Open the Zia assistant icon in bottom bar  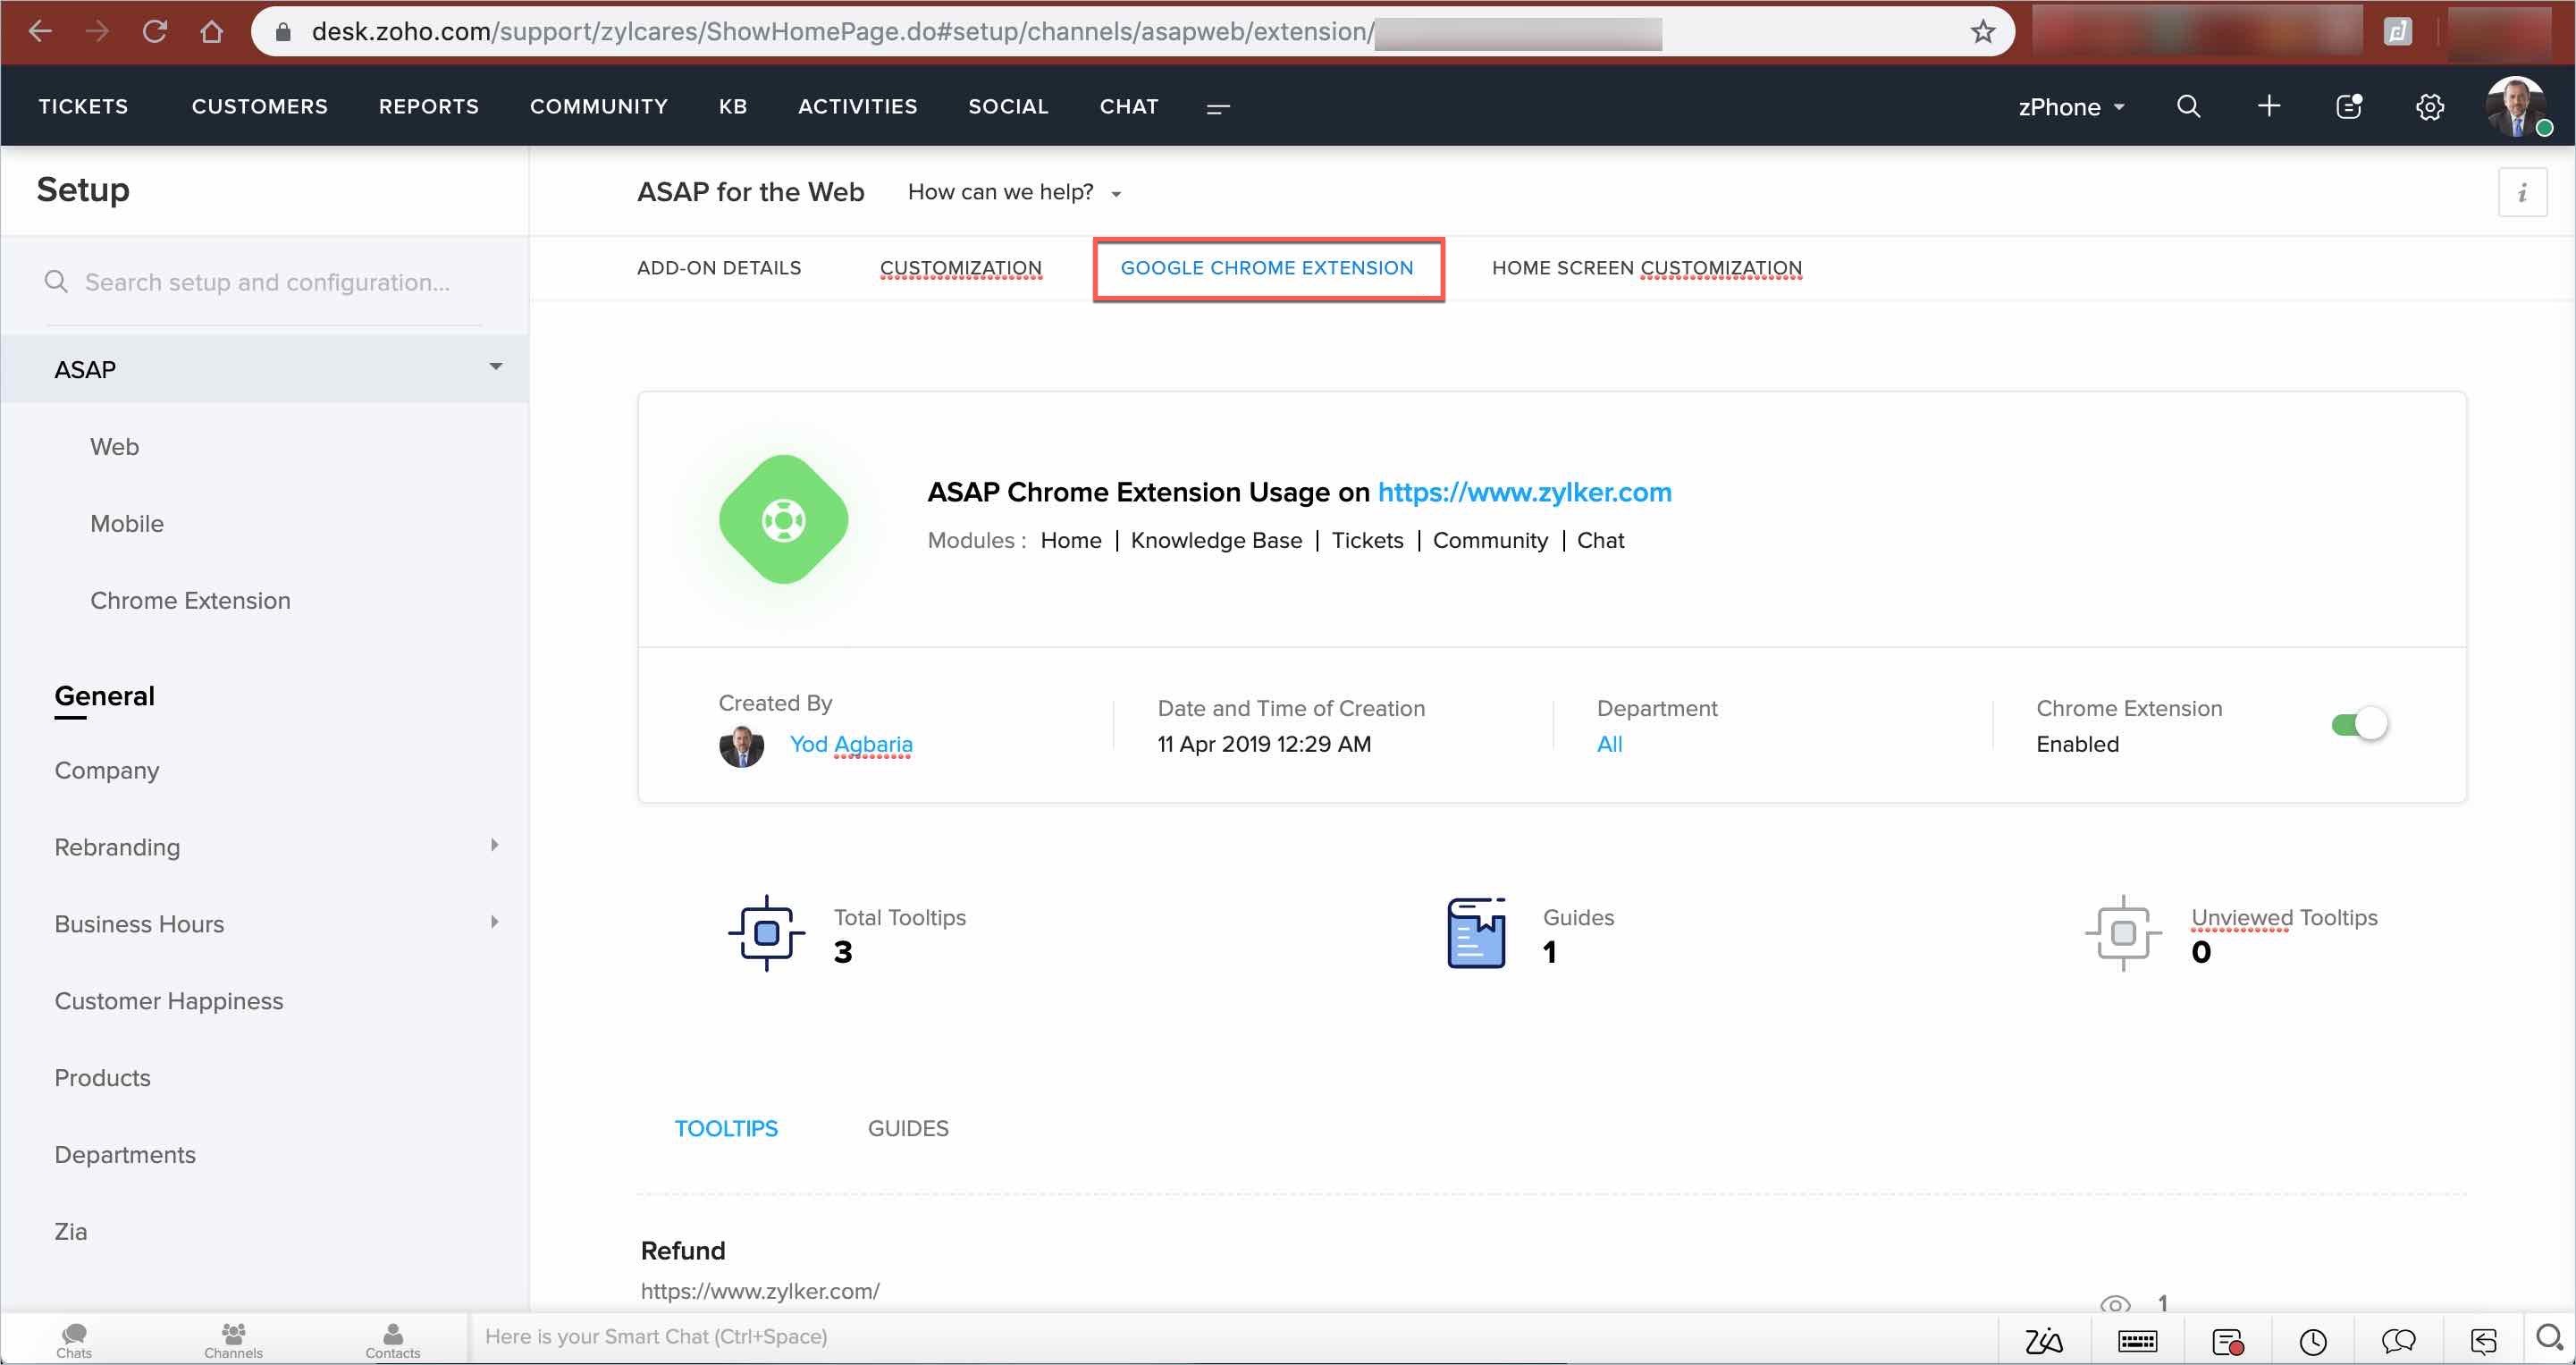(x=2043, y=1341)
